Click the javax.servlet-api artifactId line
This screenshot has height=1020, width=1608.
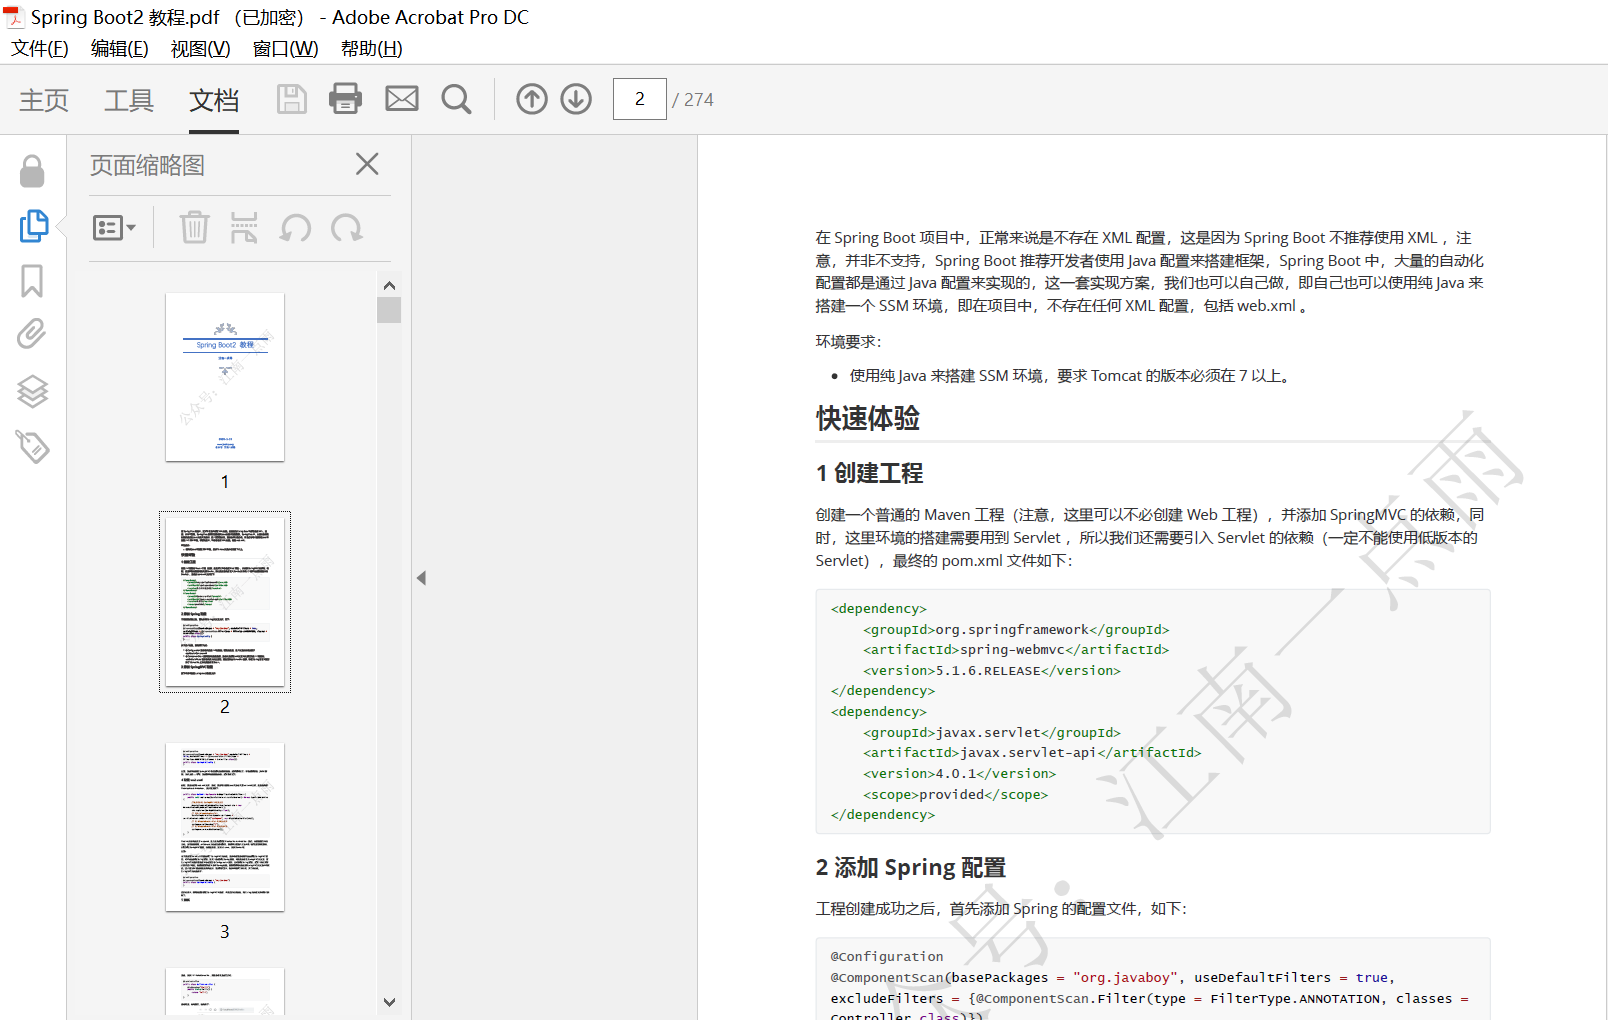click(1032, 753)
